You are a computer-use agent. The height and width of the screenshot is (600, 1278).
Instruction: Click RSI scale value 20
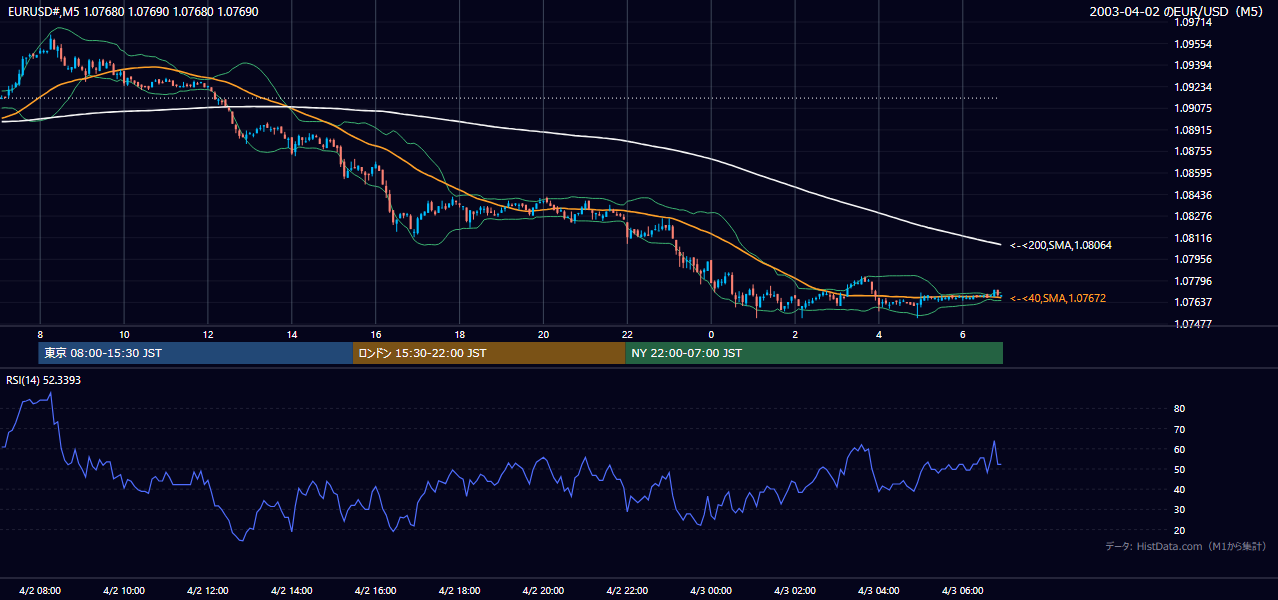1179,530
